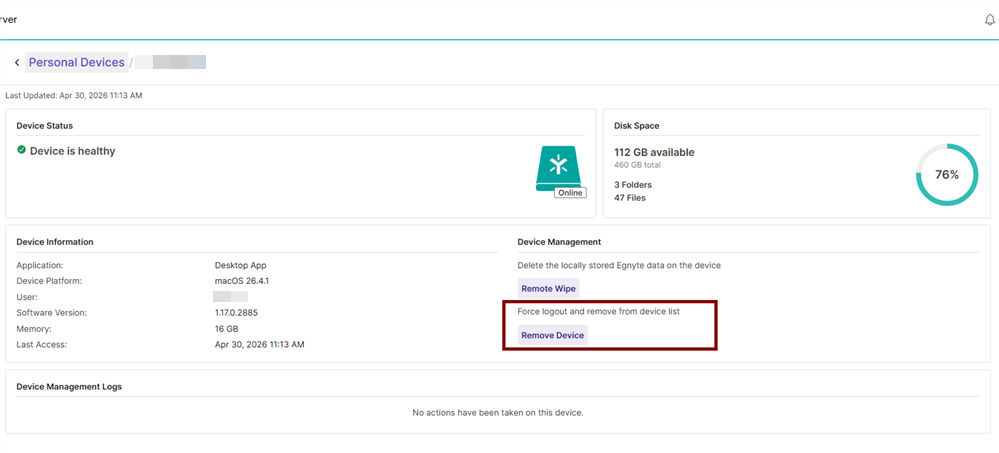
Task: Click 'Force logout and remove from device list' text
Action: pyautogui.click(x=599, y=312)
